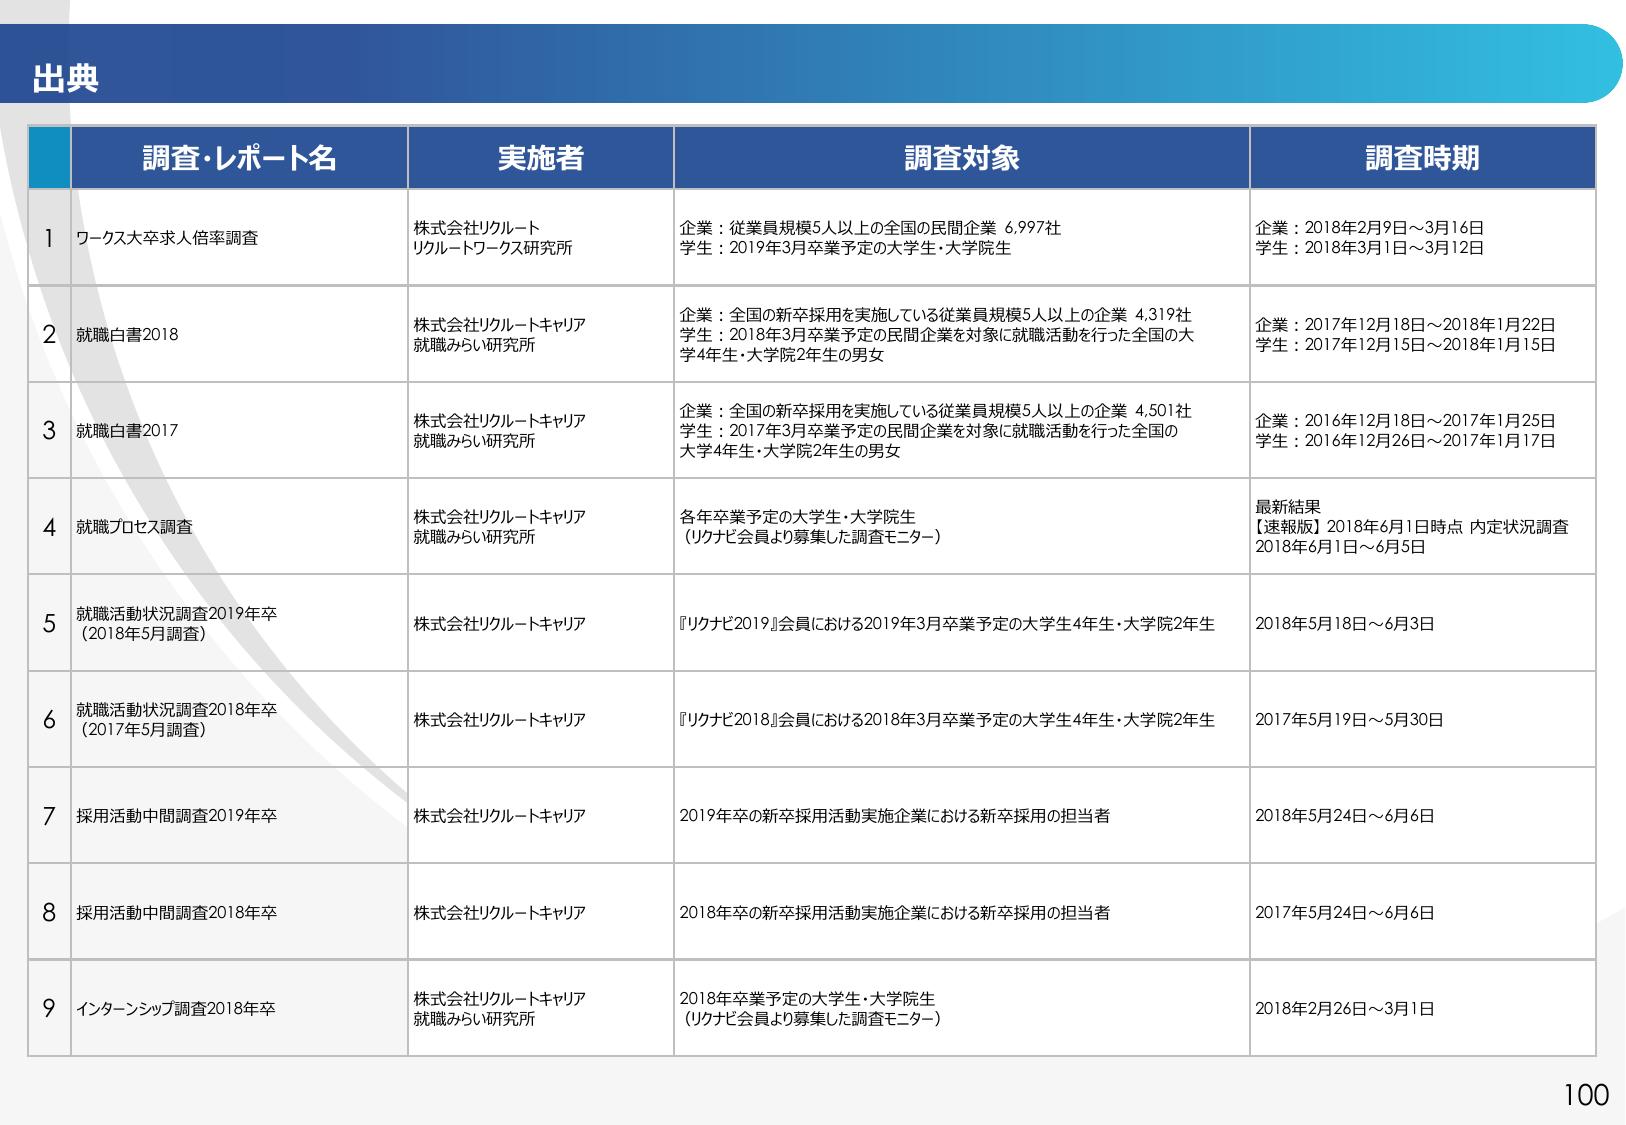
Task: Select the 採用活動中間調査2018年卒 cell
Action: click(176, 913)
